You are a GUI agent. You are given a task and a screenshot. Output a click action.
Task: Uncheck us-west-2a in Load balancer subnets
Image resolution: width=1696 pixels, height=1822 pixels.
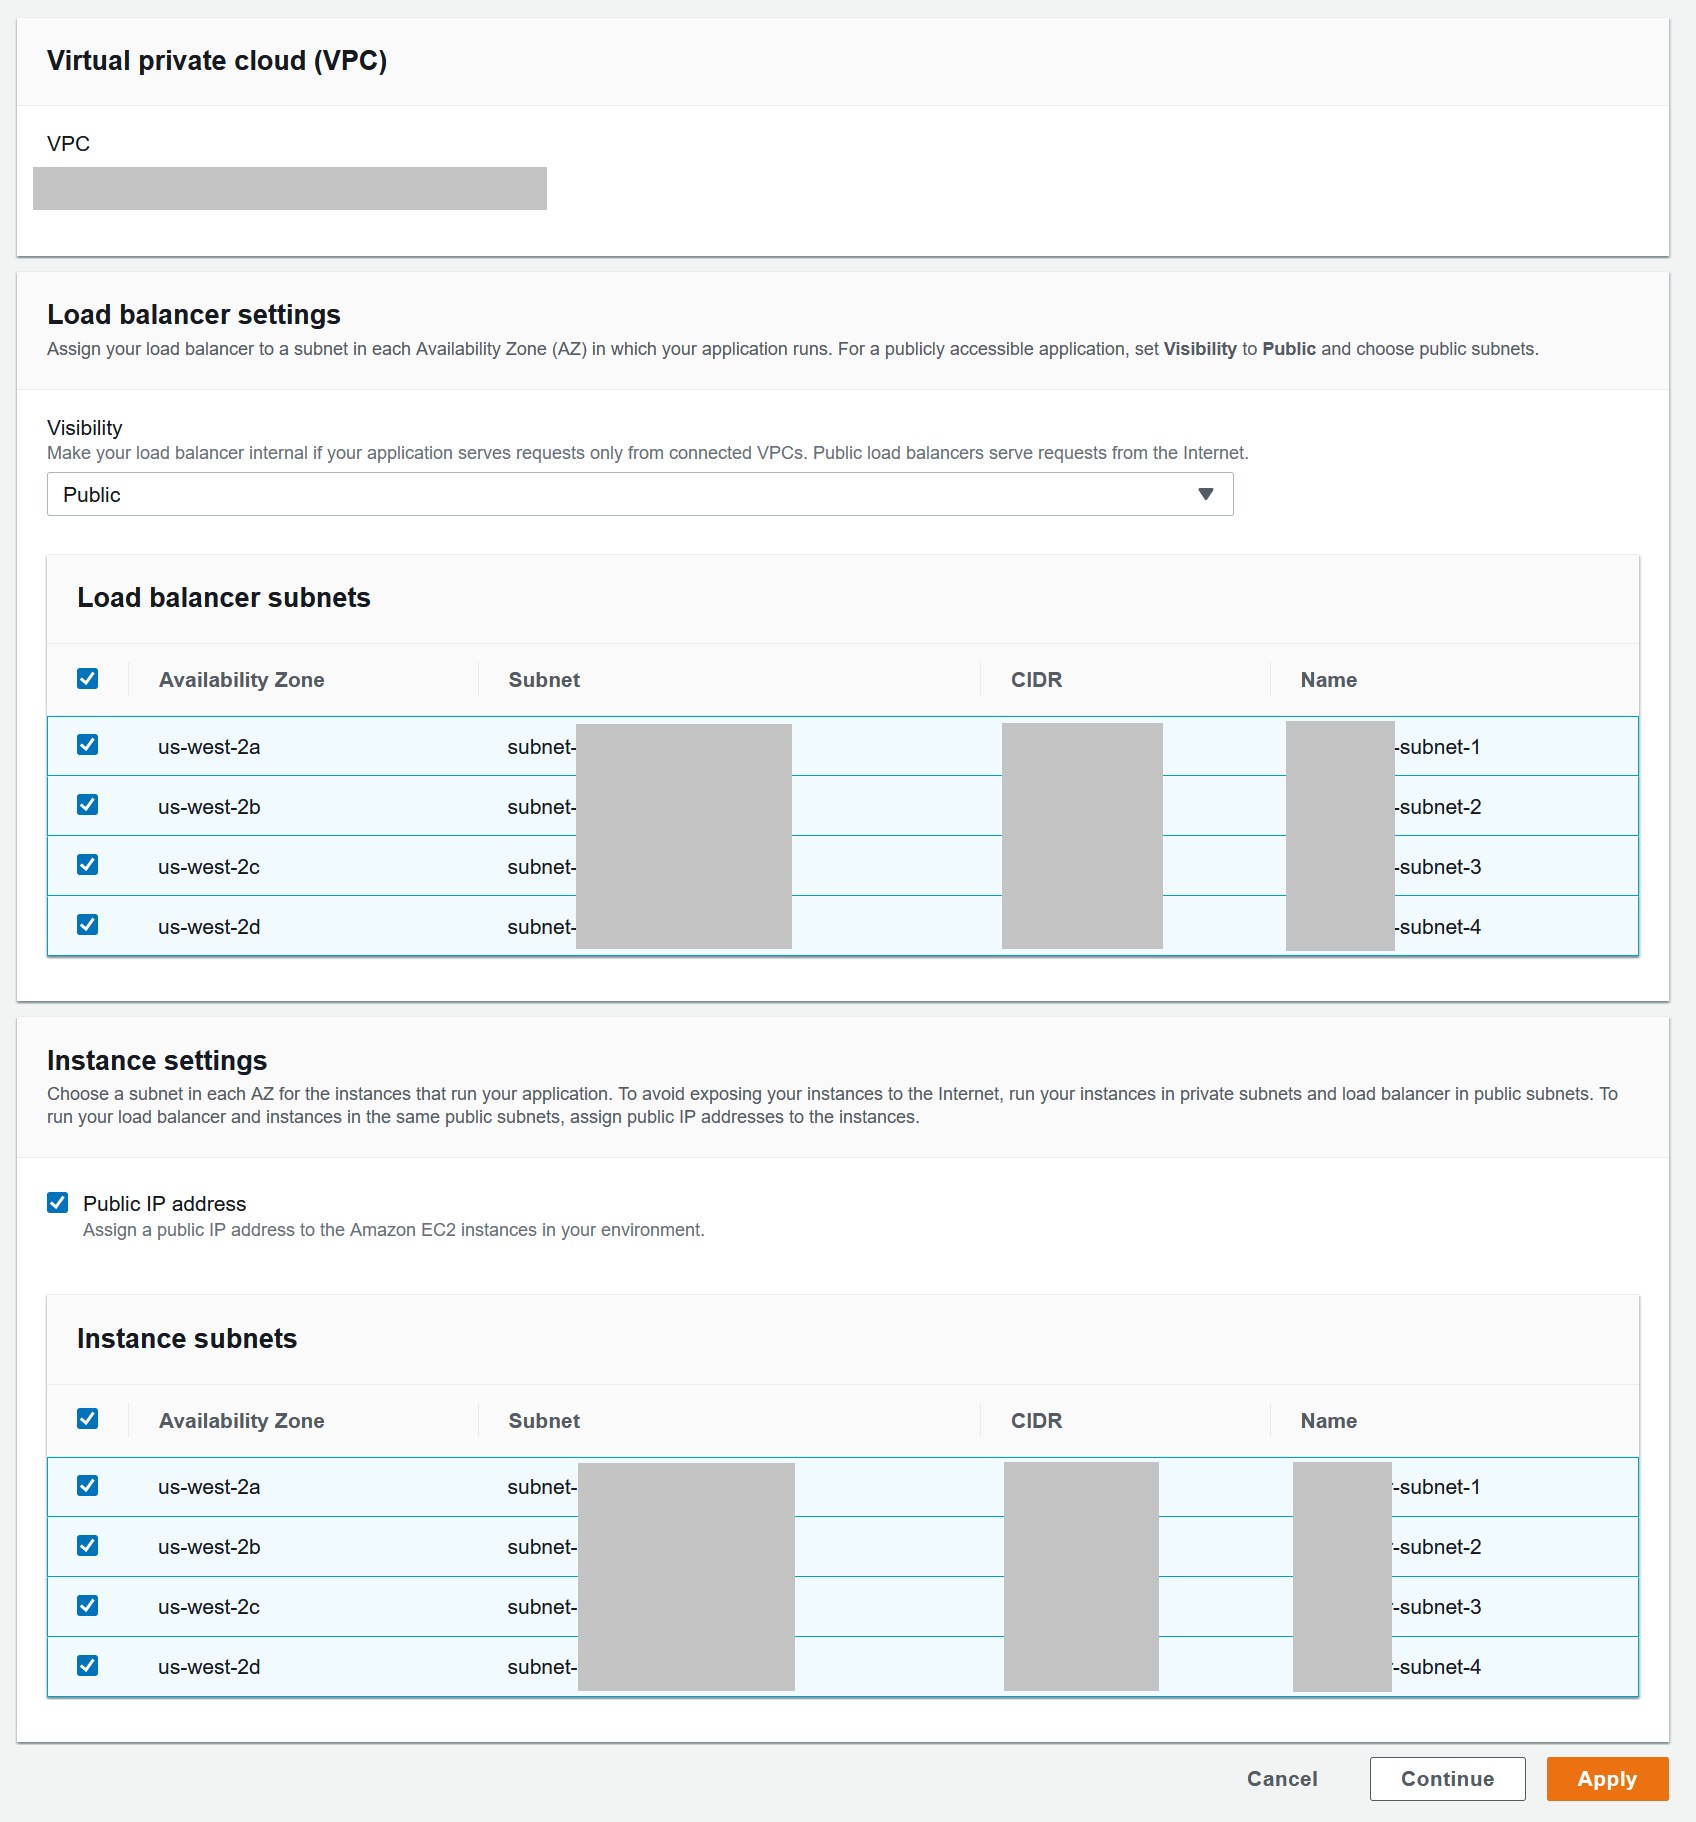tap(88, 745)
